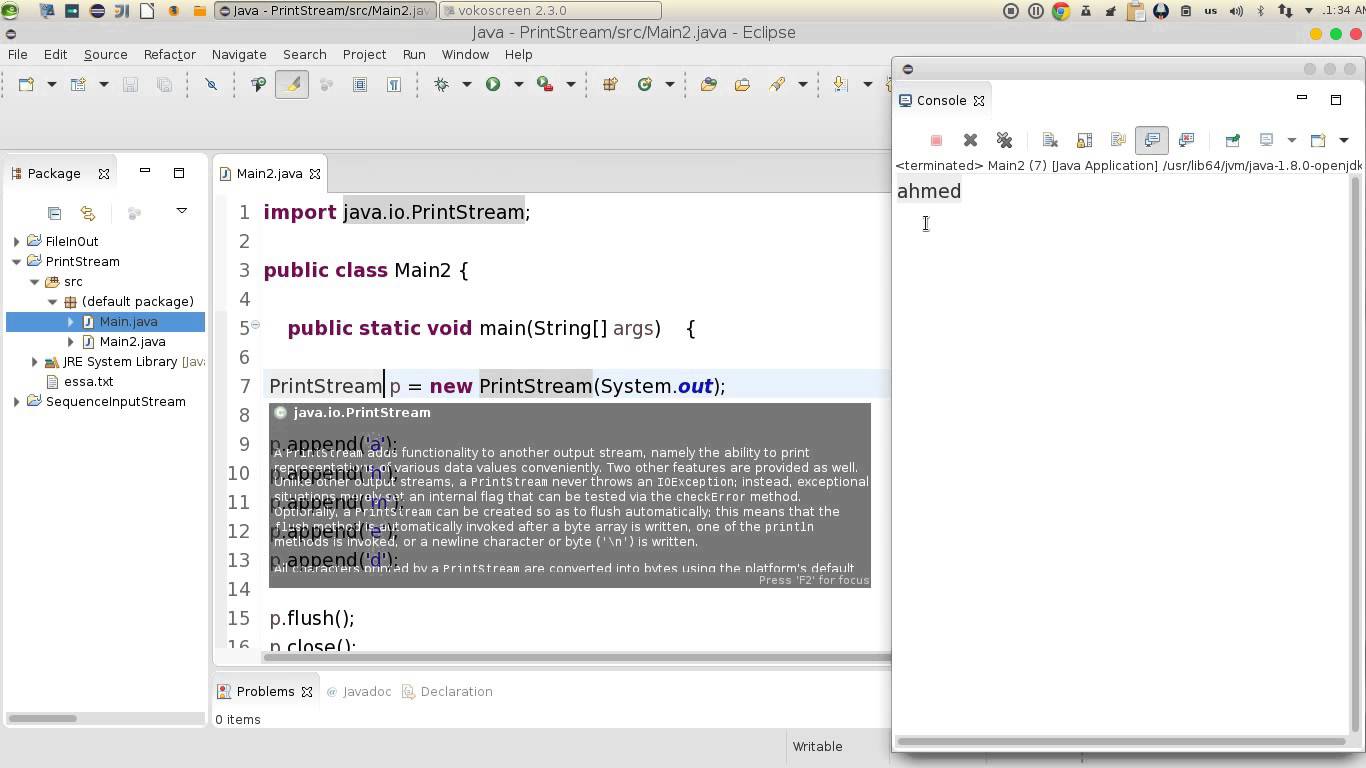Toggle Show Console When Standard Out Changes
The width and height of the screenshot is (1366, 768).
pyautogui.click(x=1152, y=140)
